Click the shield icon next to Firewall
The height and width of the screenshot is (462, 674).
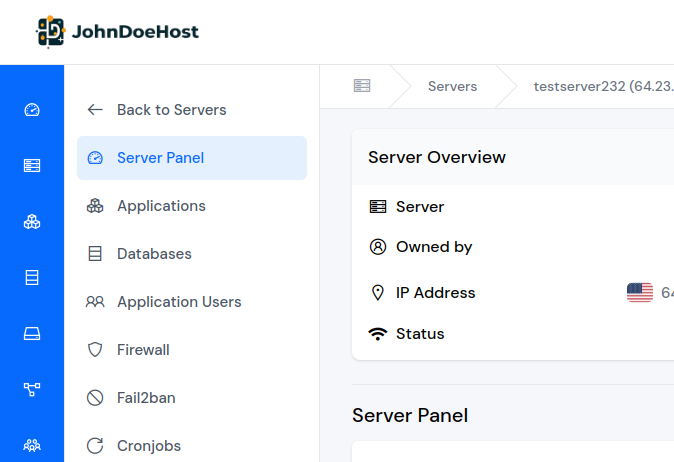click(x=95, y=350)
